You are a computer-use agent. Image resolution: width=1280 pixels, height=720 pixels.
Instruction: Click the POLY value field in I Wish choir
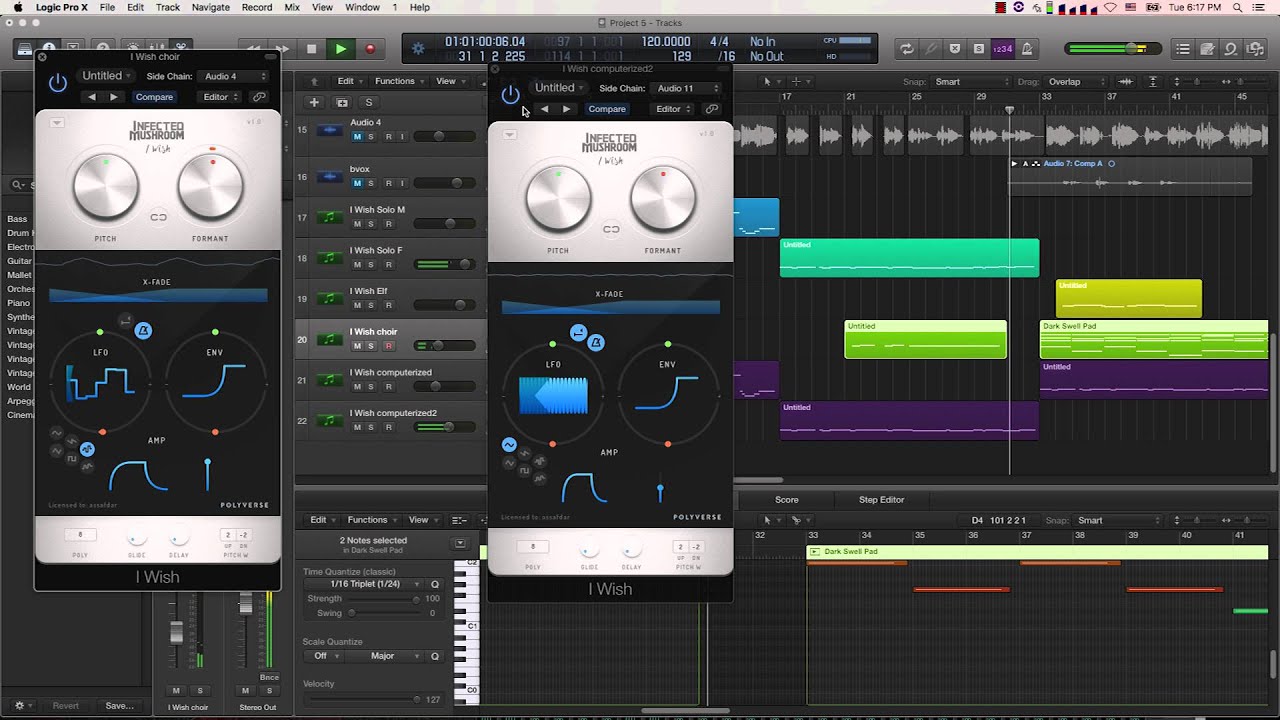80,535
